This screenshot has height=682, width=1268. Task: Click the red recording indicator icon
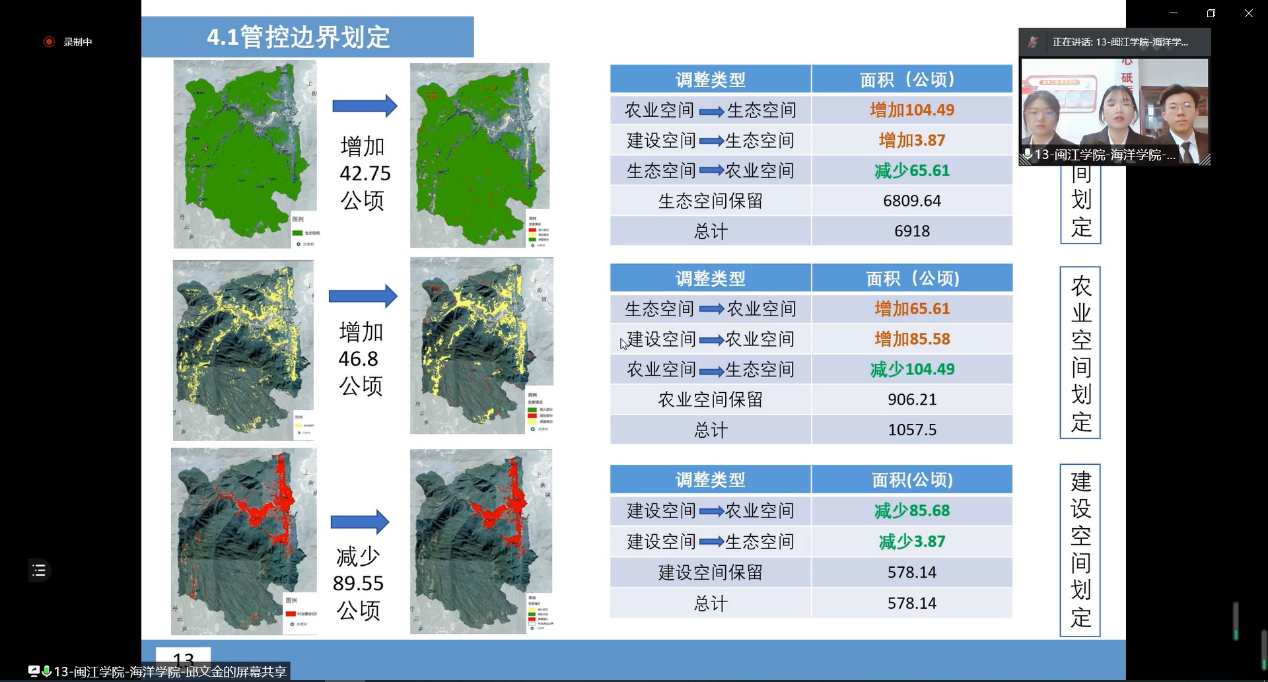(48, 42)
